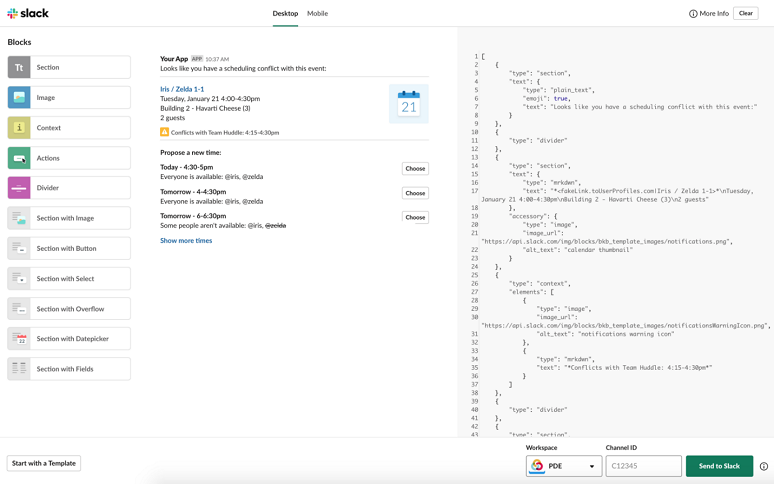Click the Slack logo

pos(28,13)
